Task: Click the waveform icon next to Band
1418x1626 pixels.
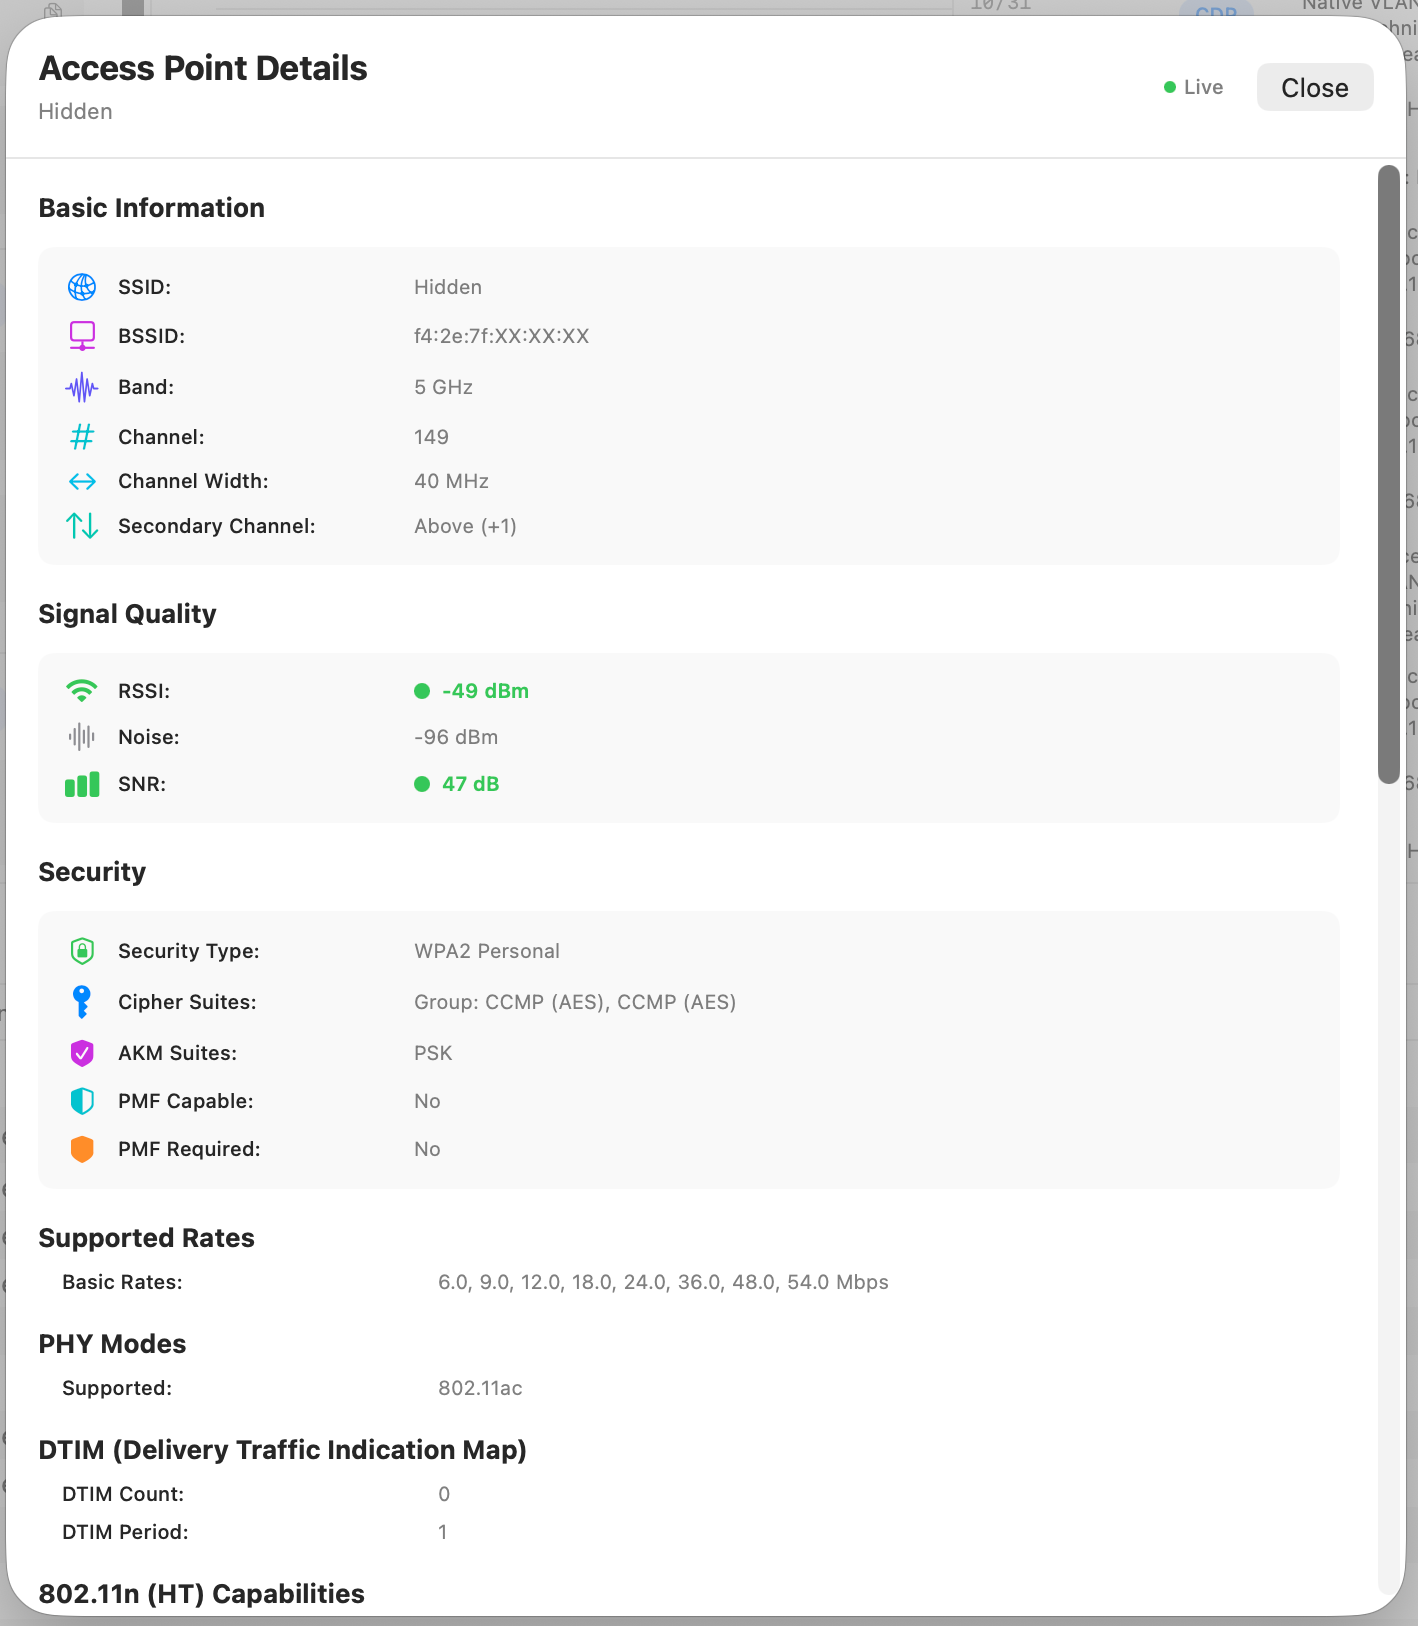Action: pyautogui.click(x=82, y=387)
